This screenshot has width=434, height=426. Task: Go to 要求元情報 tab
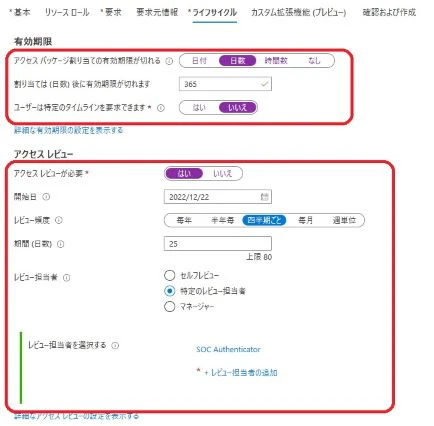pos(157,12)
